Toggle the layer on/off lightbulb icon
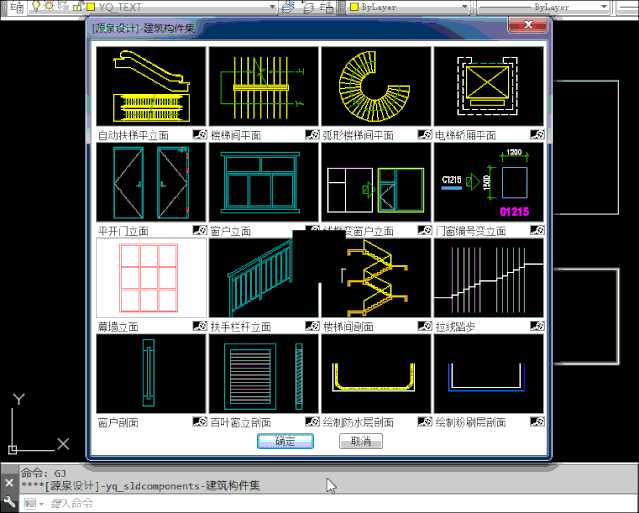639x513 pixels. (x=37, y=7)
